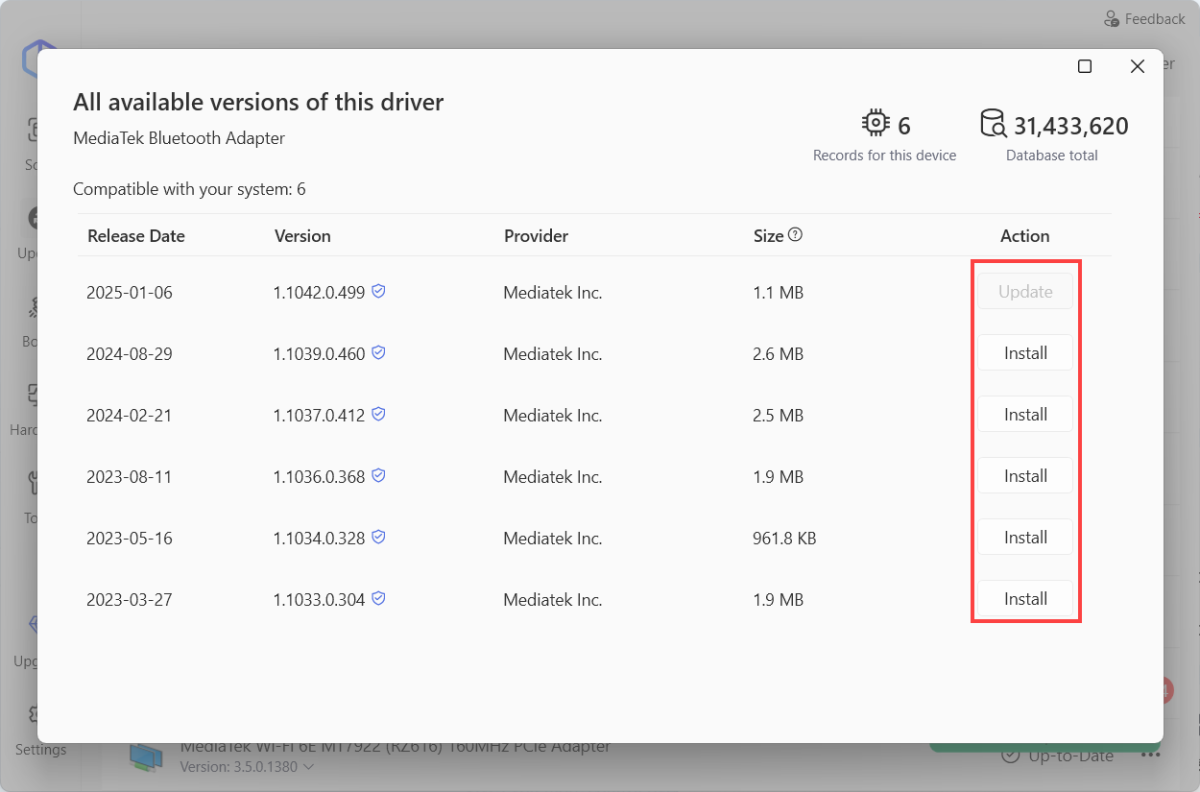
Task: Open more options for Wi-Fi adapter row
Action: (x=1150, y=756)
